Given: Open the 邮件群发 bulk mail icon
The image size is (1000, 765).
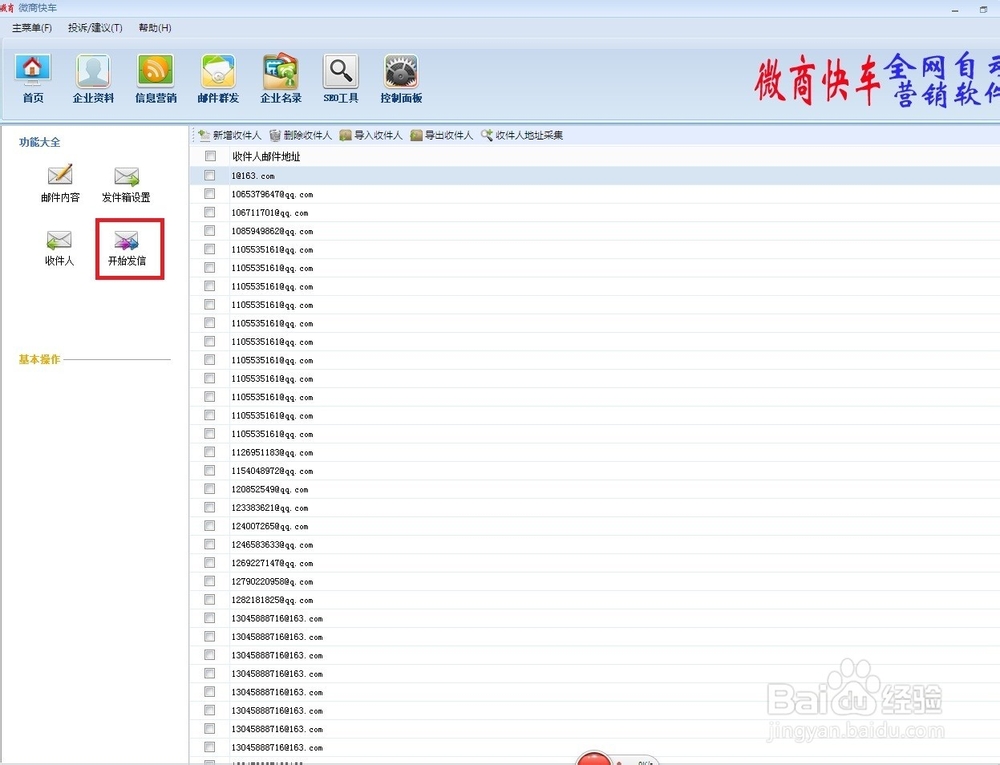Looking at the screenshot, I should tap(218, 79).
